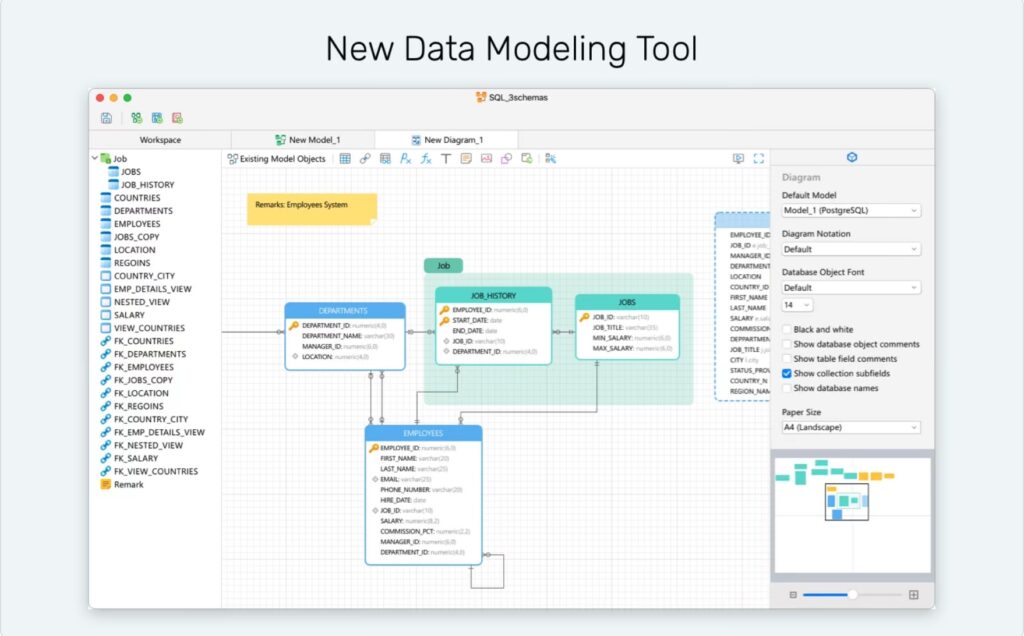1024x636 pixels.
Task: Pick the relationship link tool icon
Action: click(x=365, y=159)
